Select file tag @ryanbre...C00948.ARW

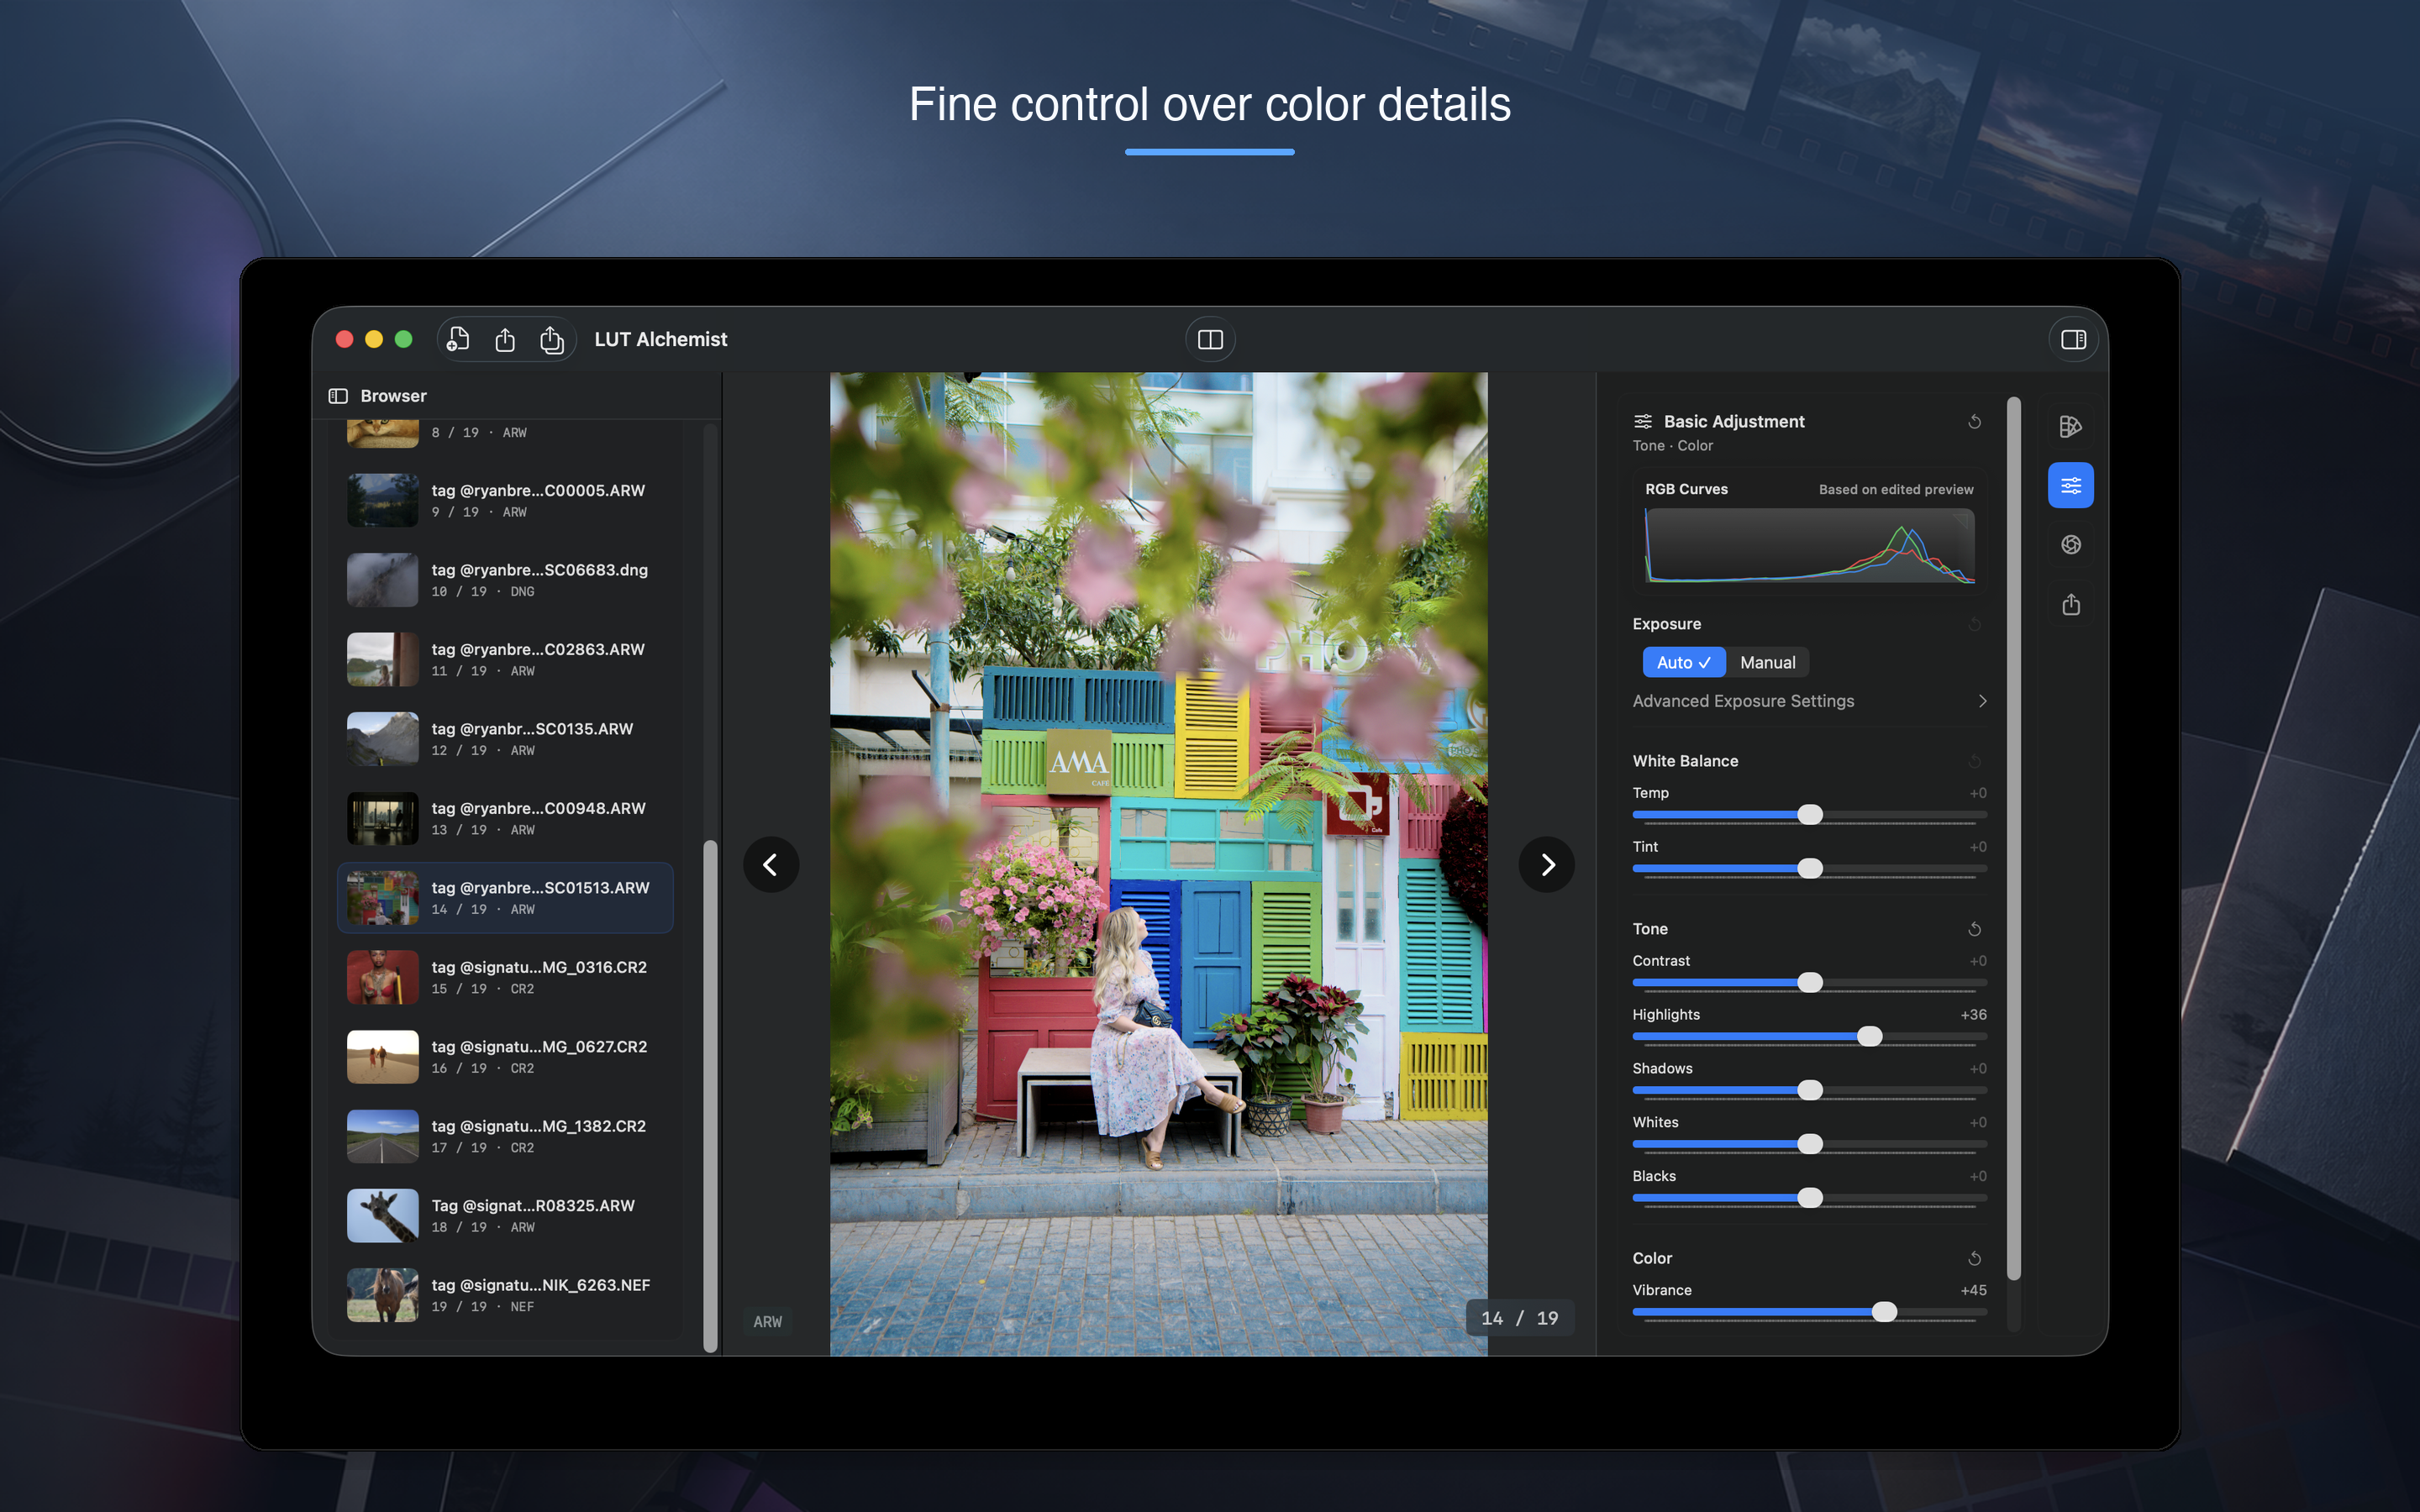pyautogui.click(x=505, y=818)
